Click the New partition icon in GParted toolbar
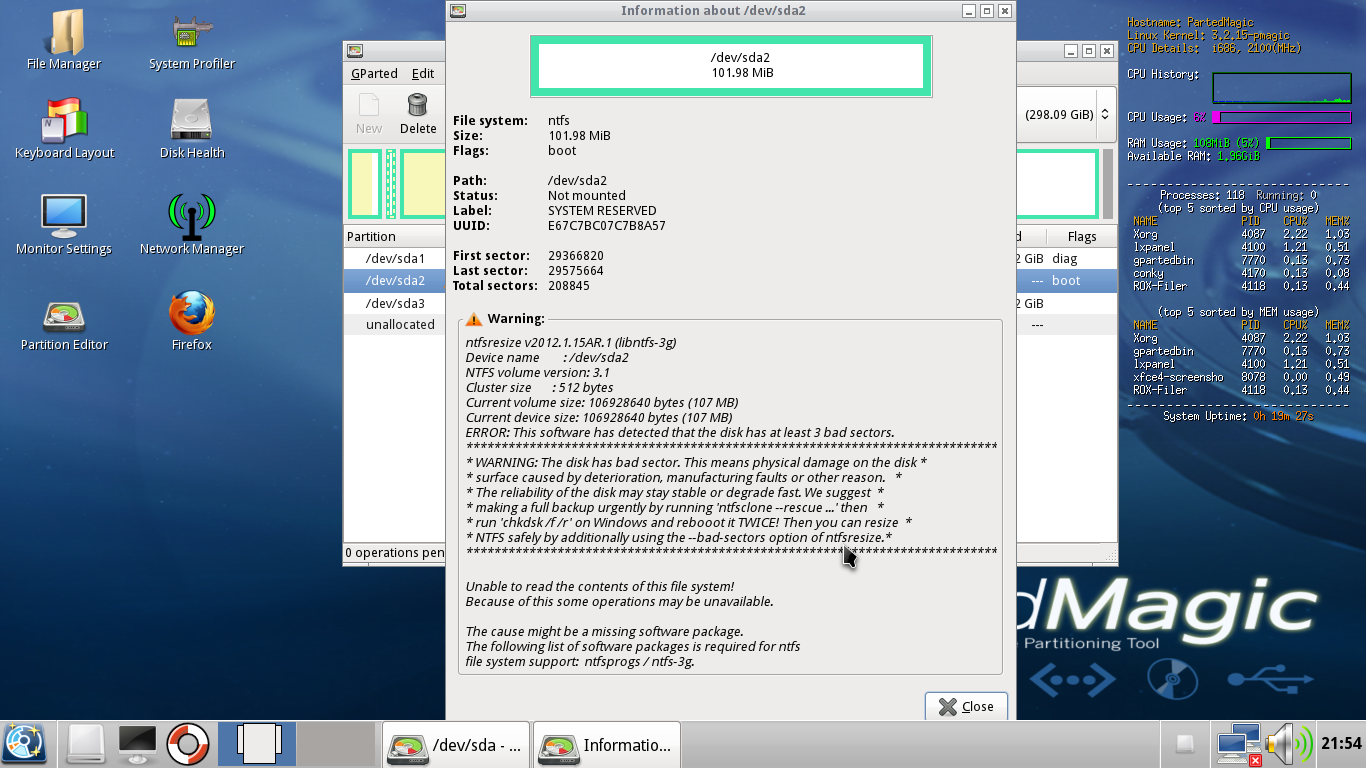 [368, 113]
